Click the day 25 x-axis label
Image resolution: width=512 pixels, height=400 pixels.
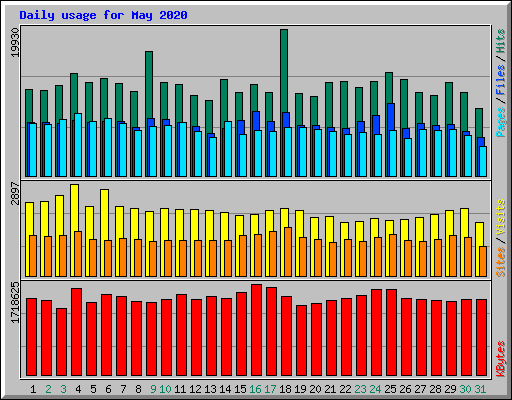[x=390, y=389]
